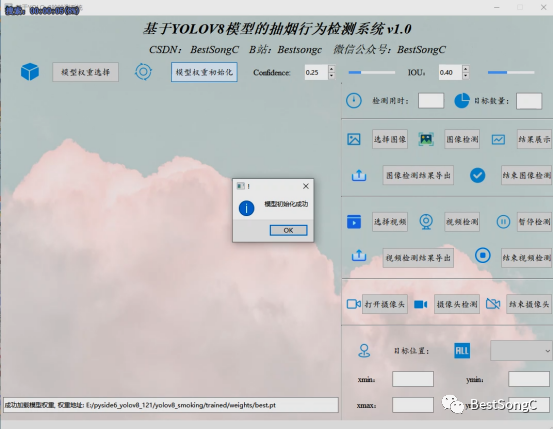Click the location pin icon beside 目标位置

pyautogui.click(x=364, y=351)
